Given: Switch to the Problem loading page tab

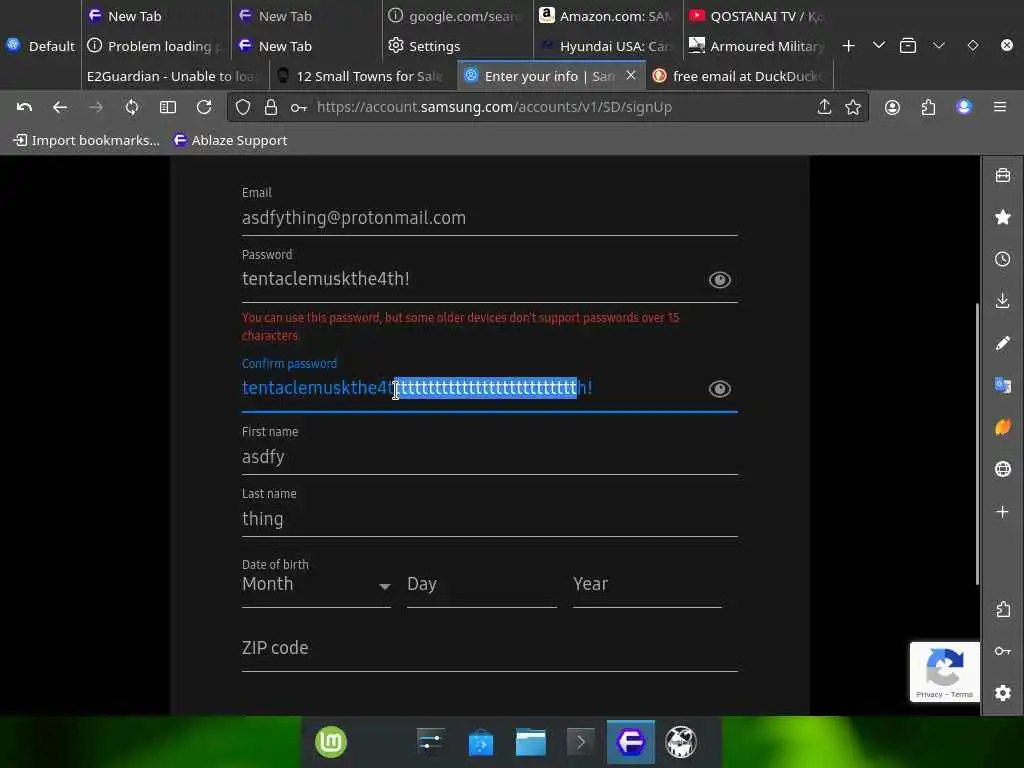Looking at the screenshot, I should tap(157, 46).
